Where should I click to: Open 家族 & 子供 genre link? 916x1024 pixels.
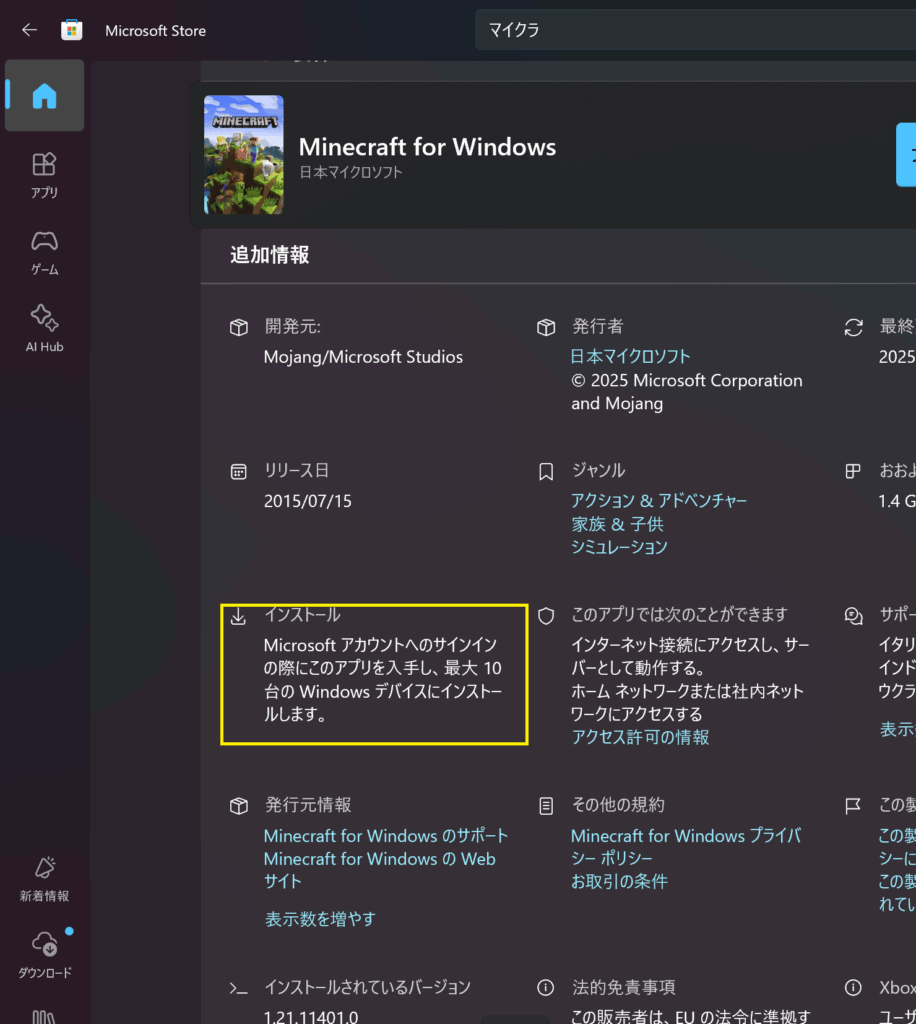[x=617, y=524]
